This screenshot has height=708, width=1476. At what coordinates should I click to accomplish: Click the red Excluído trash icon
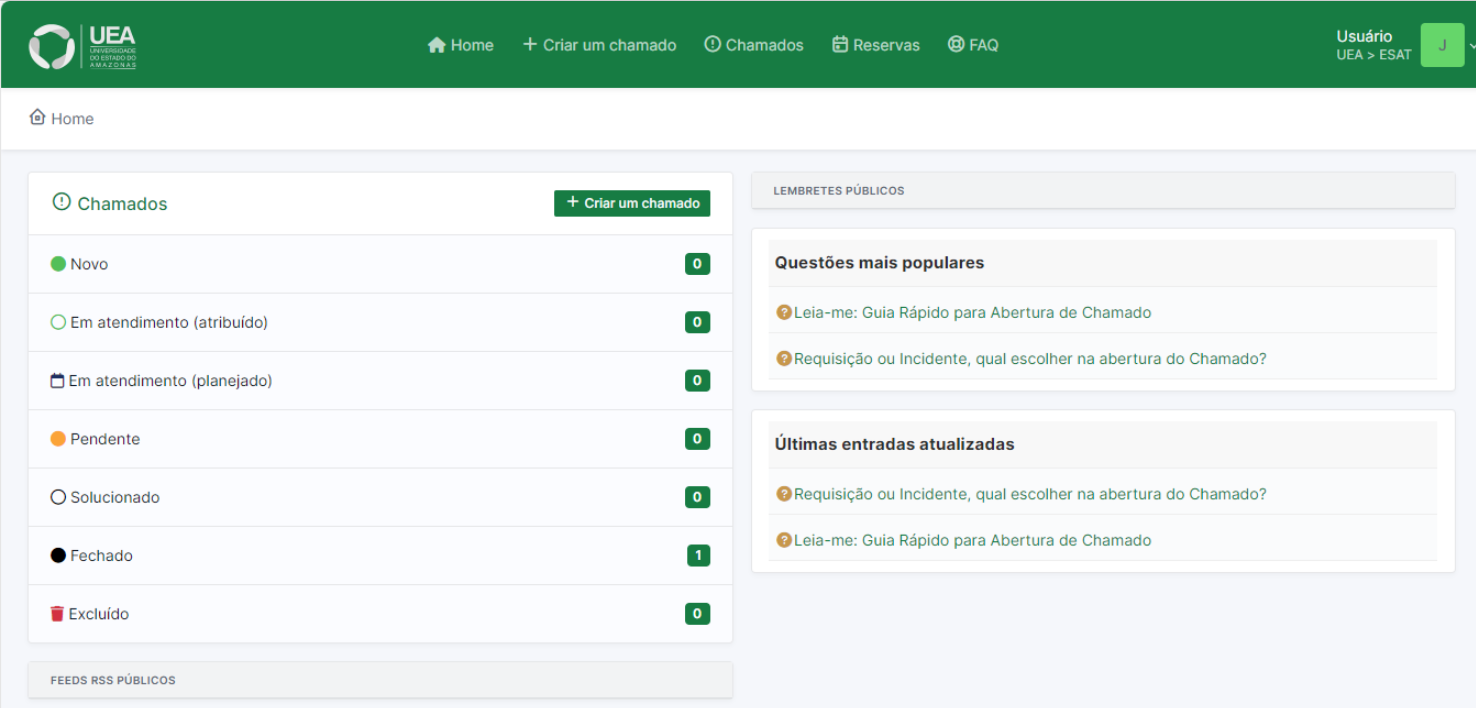tap(57, 614)
